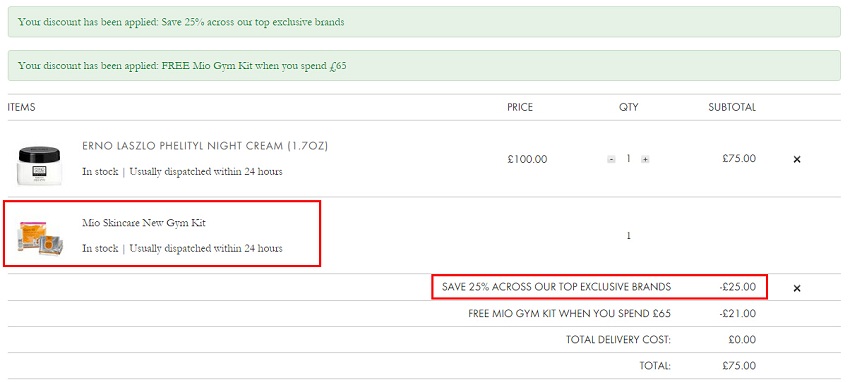Remove Erno Laszlo Night Cream from basket
Viewport: 850px width, 382px height.
pyautogui.click(x=796, y=159)
